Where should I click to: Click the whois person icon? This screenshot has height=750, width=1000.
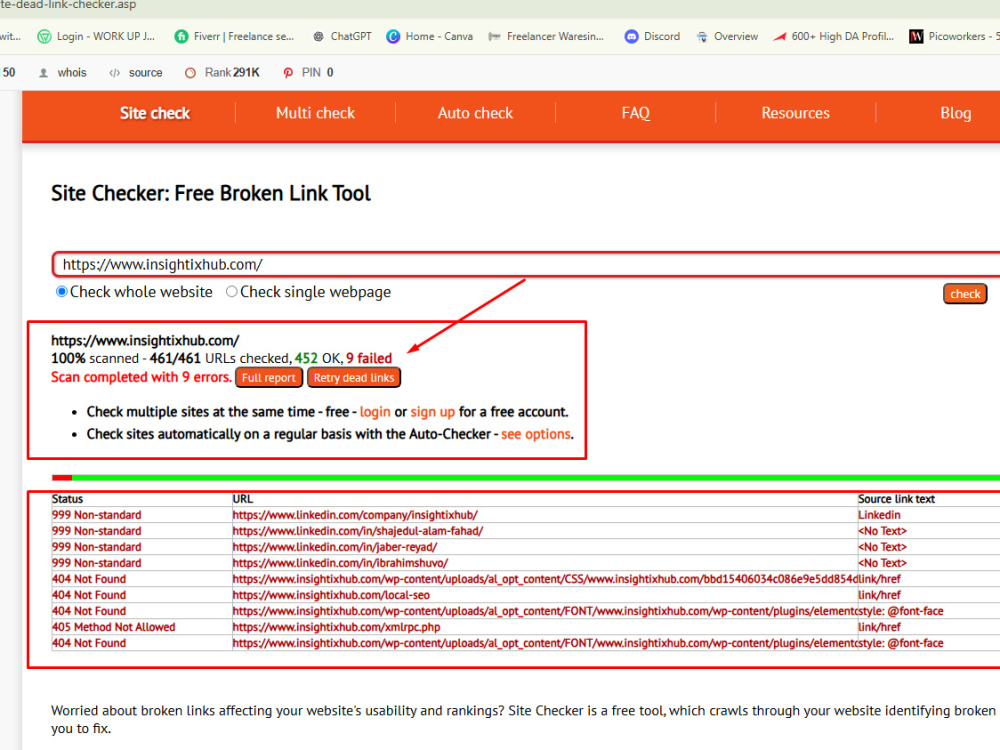point(43,73)
